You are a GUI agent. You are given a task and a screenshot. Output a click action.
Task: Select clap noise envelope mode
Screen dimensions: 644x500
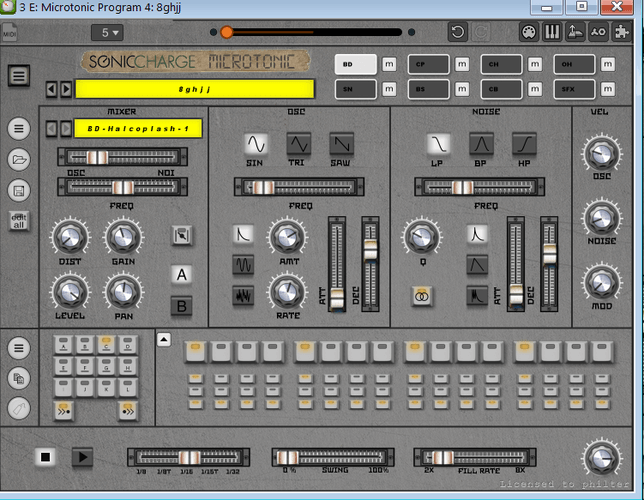point(477,295)
